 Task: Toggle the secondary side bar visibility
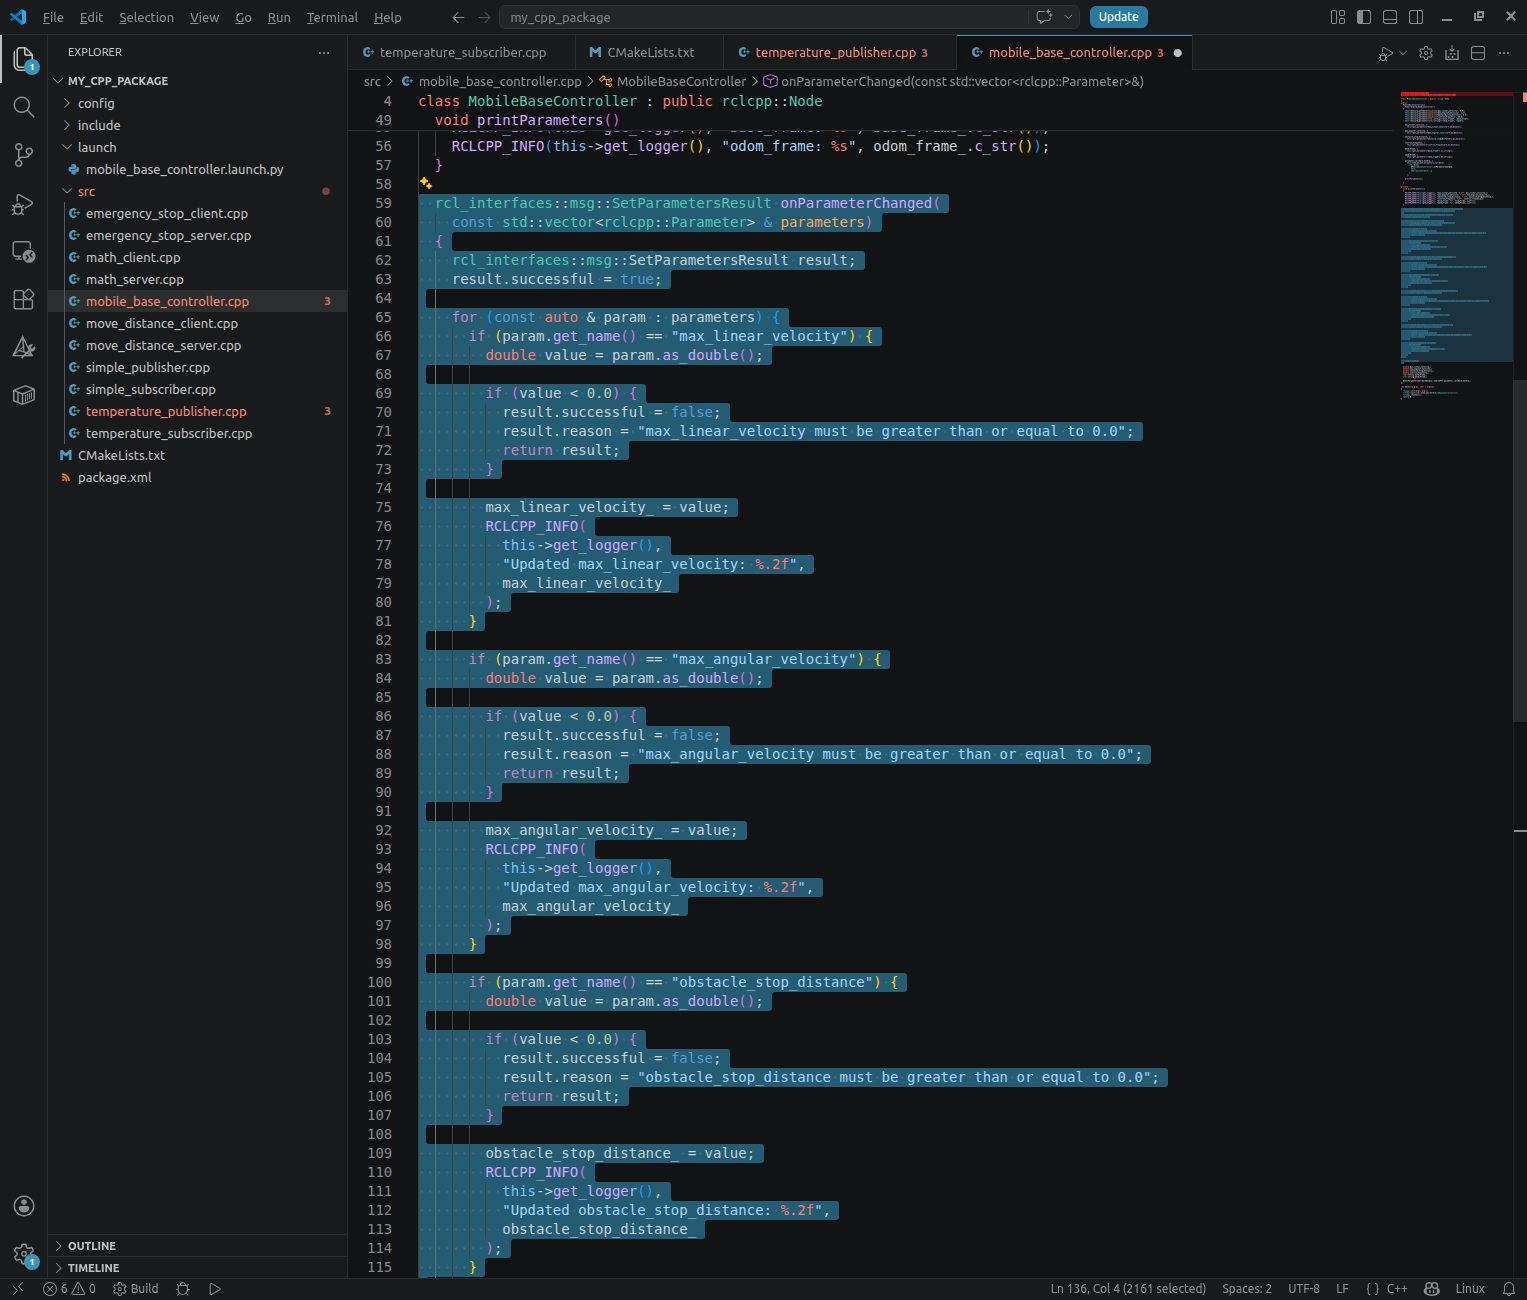click(1416, 17)
